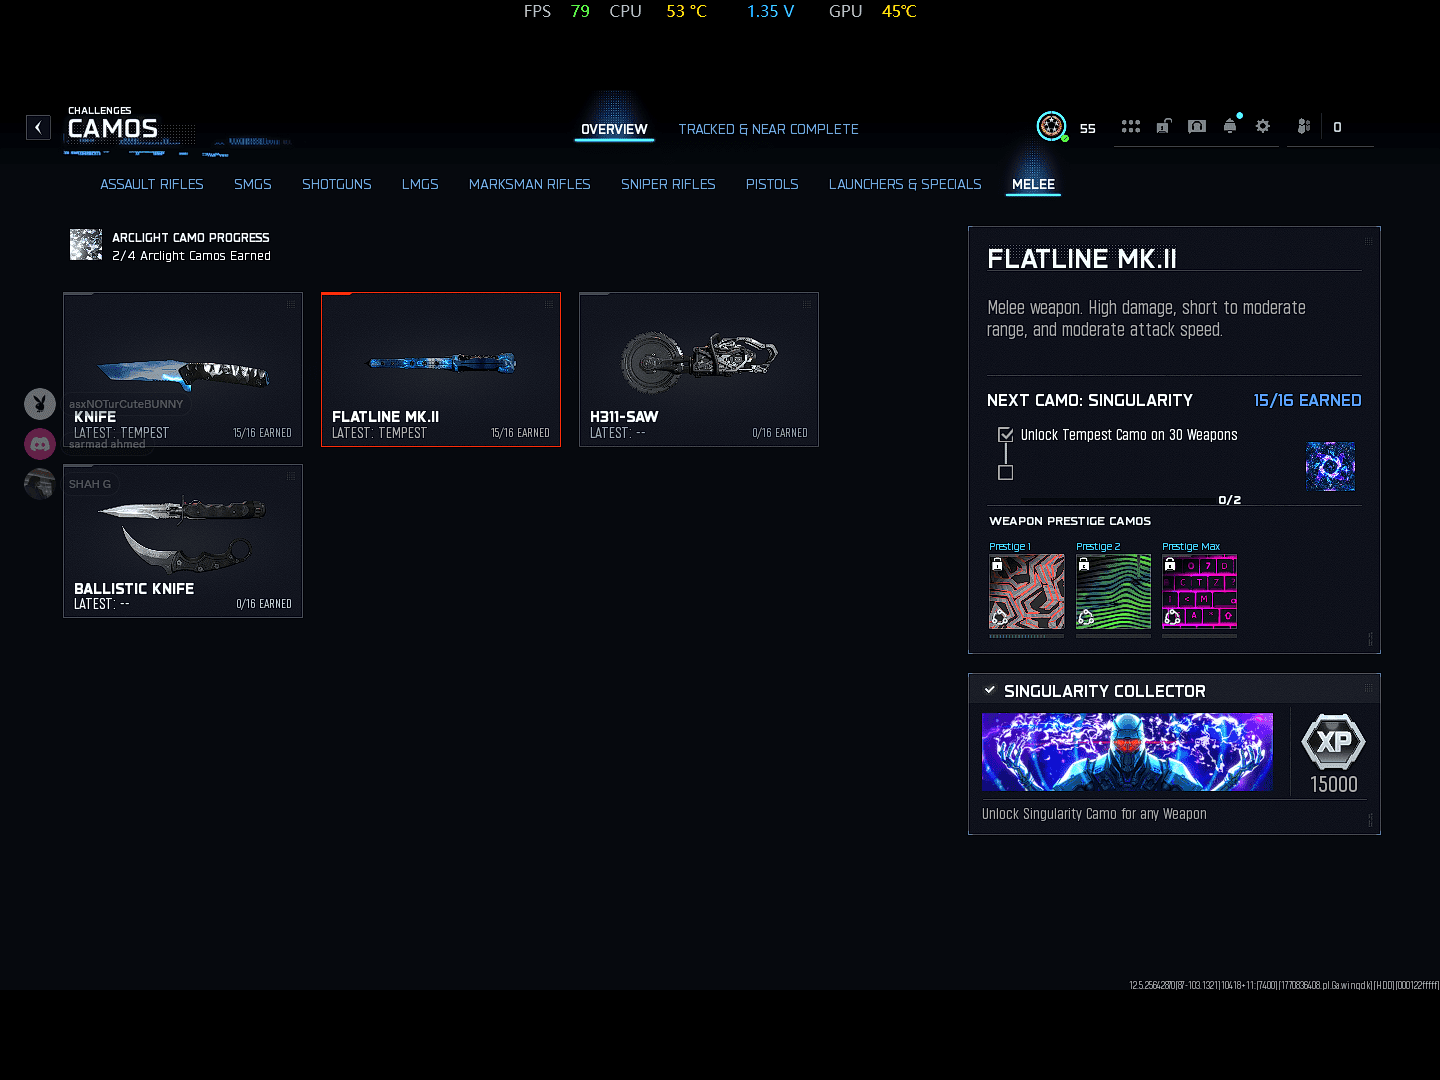Select the Ballistic Knife weapon card
Screen dimensions: 1440x1080
[x=183, y=541]
